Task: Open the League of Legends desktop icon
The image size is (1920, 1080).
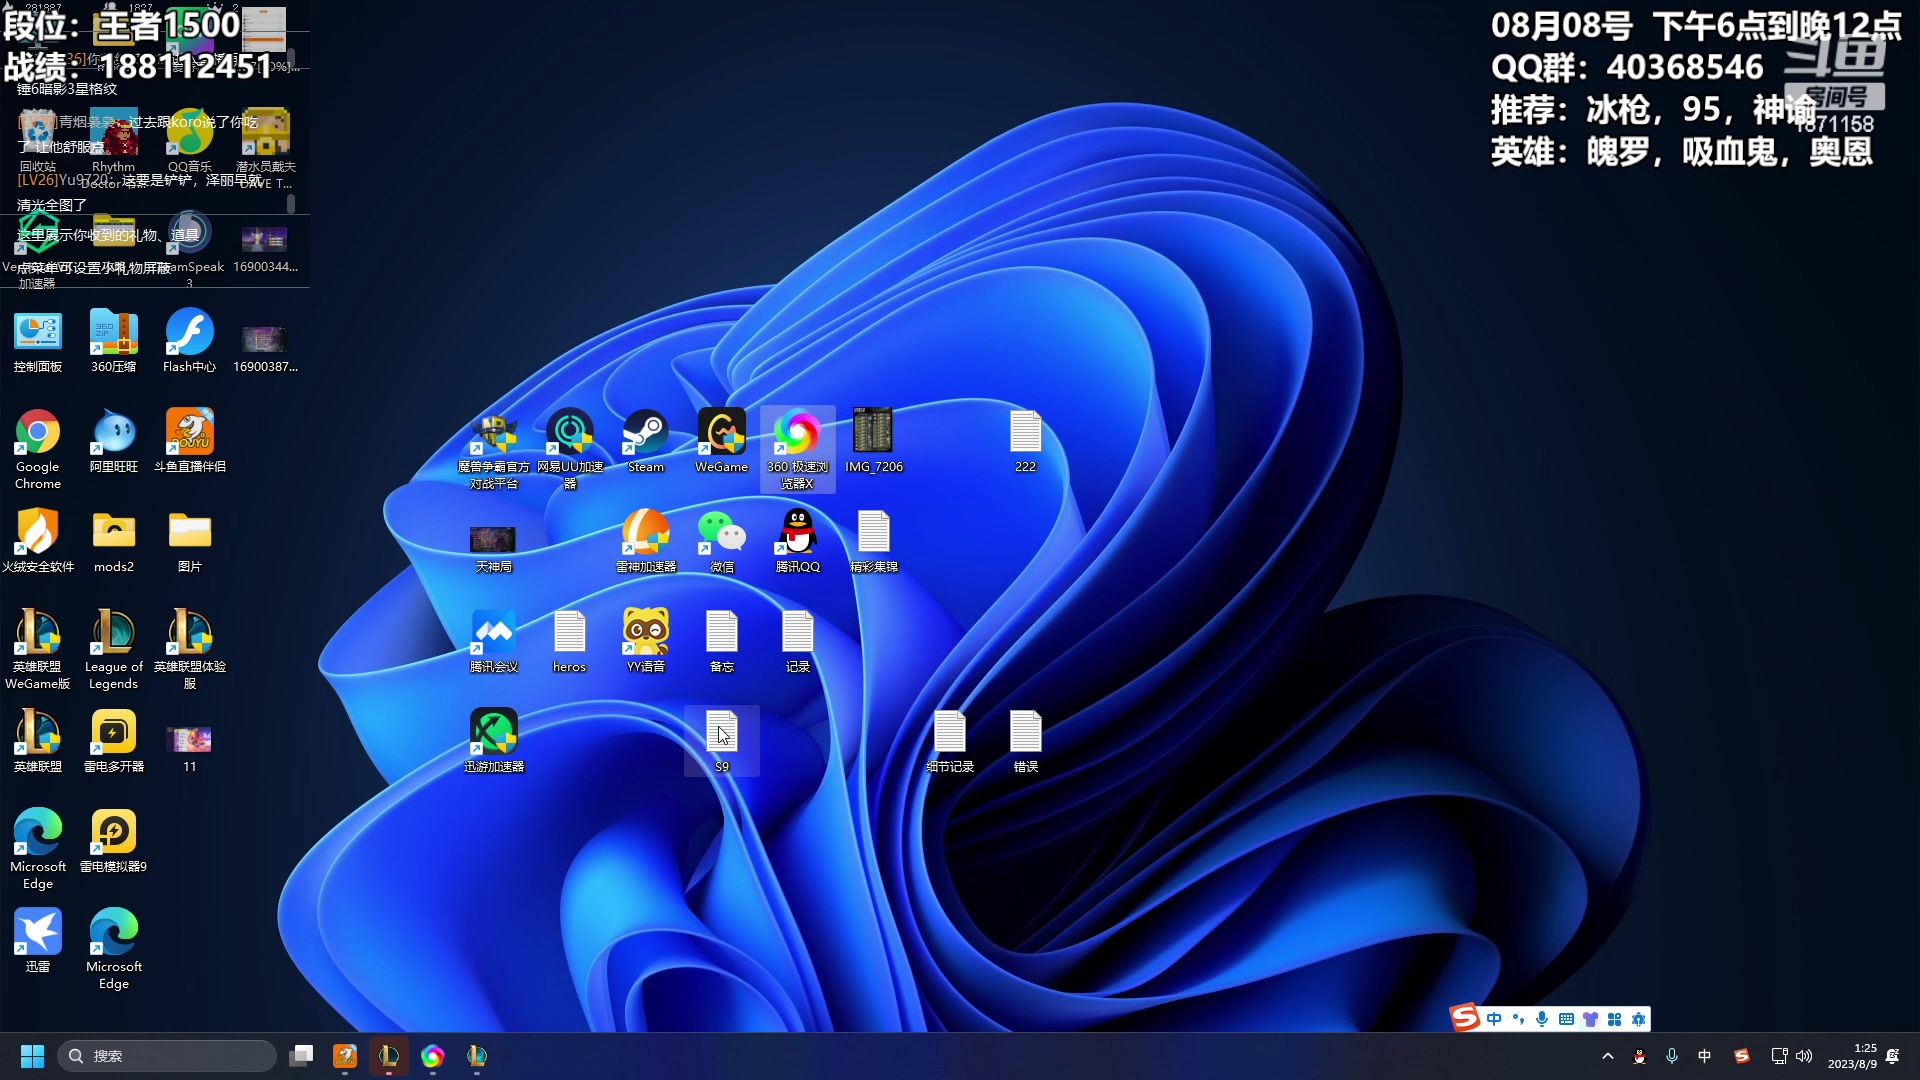Action: click(x=114, y=648)
